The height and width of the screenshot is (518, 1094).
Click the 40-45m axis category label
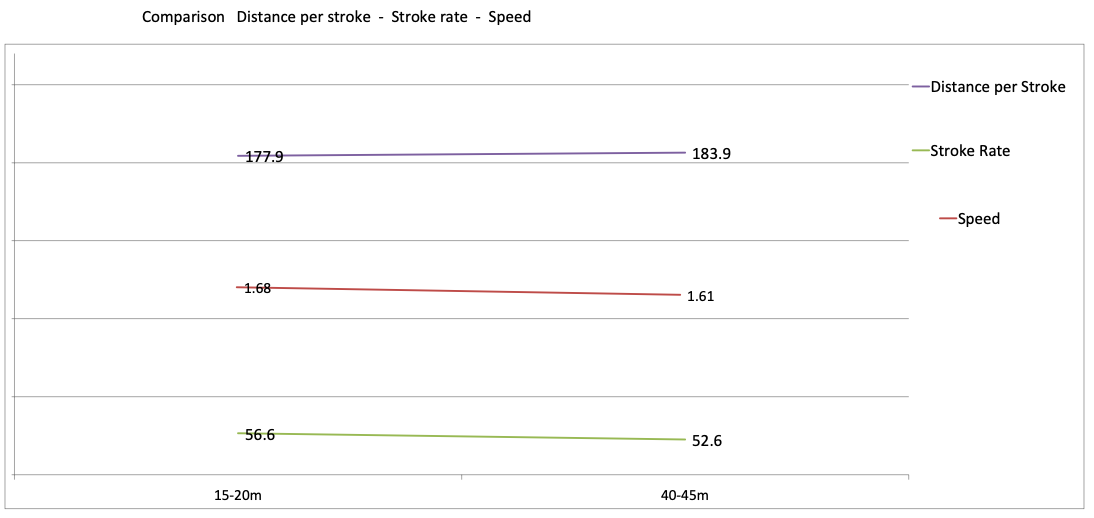click(685, 495)
